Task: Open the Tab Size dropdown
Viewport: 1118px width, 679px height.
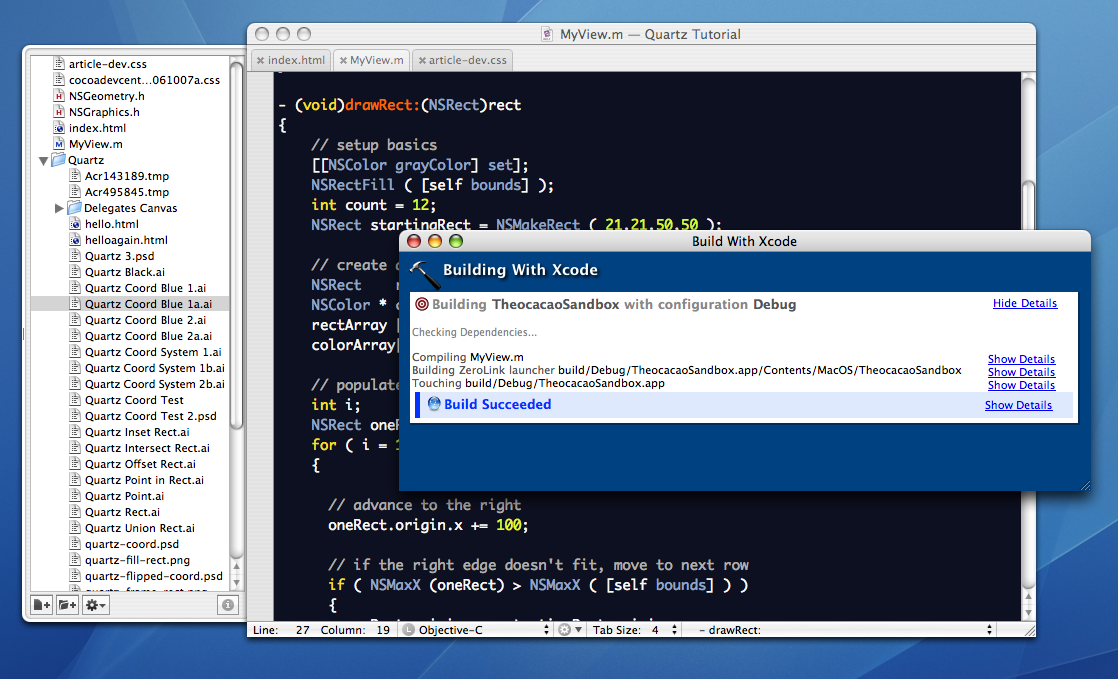Action: (x=635, y=630)
